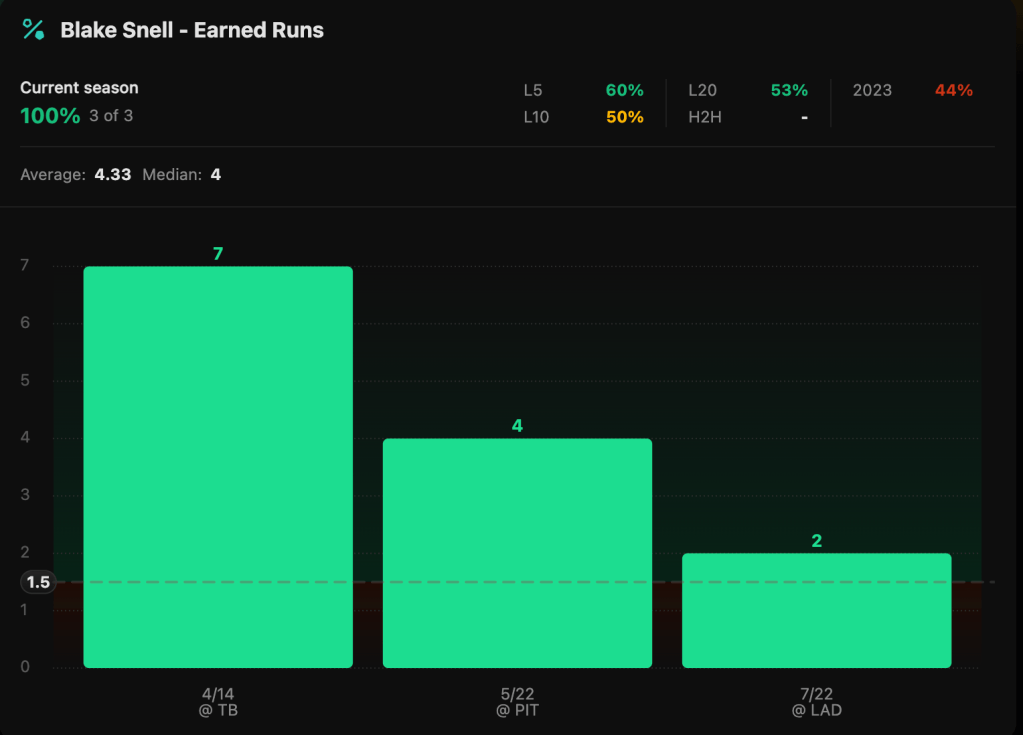
Task: Click the 4/14 @ TB axis label
Action: [x=218, y=702]
